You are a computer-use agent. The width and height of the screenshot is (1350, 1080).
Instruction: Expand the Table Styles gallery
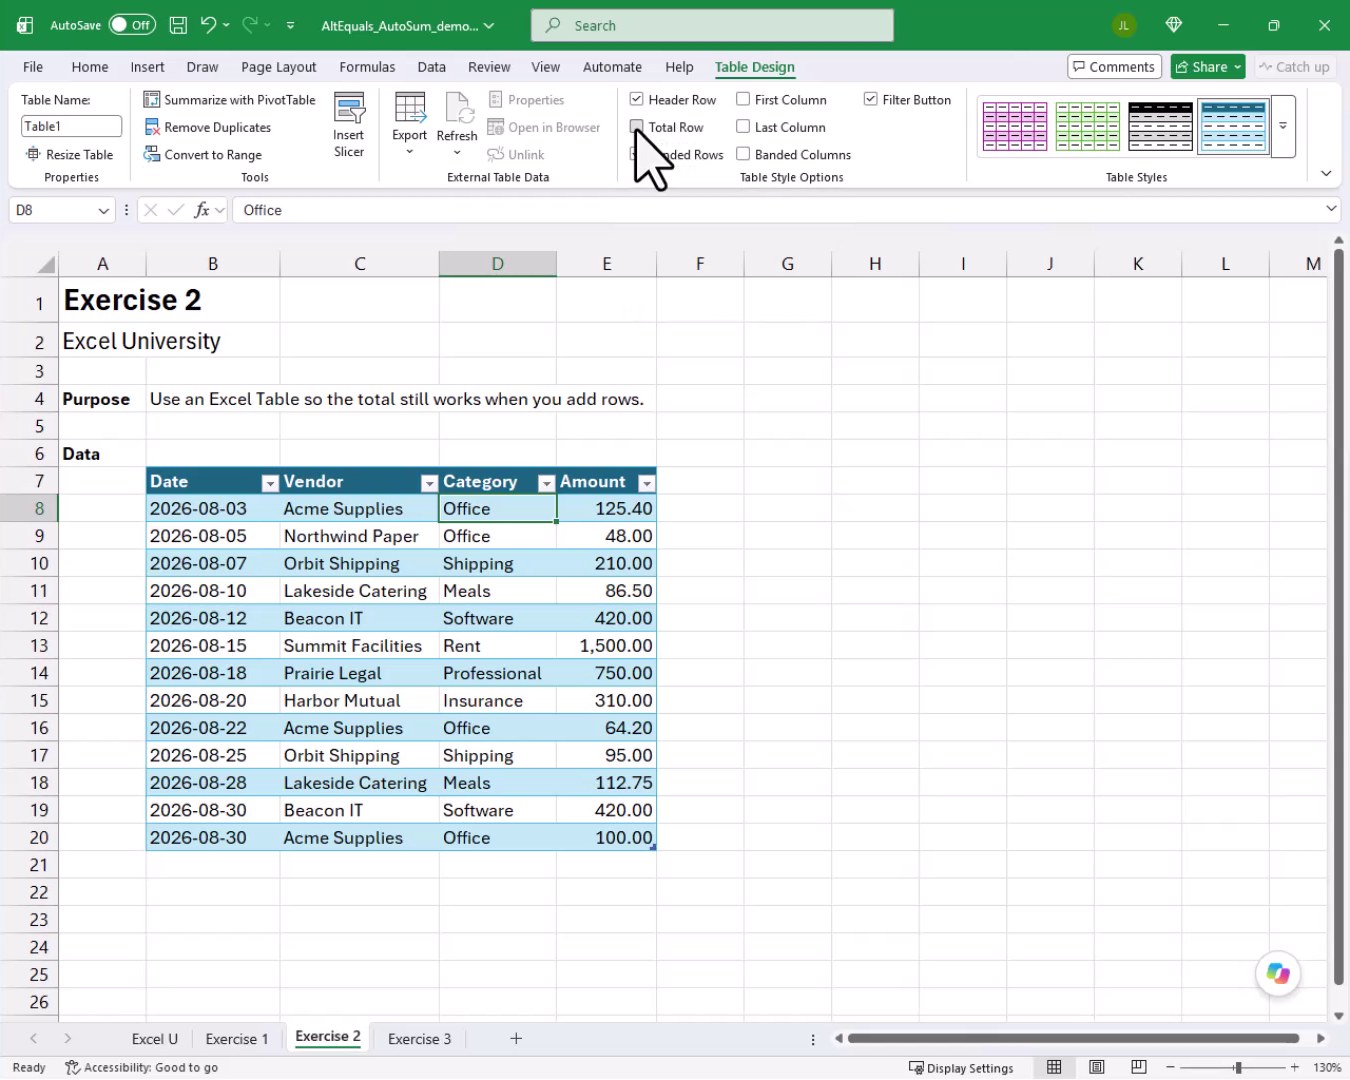[1283, 126]
